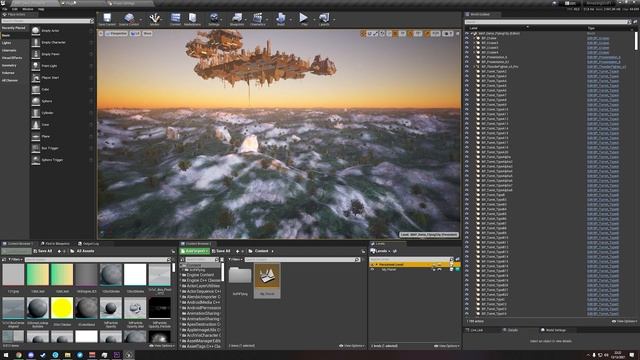Open Launch options dropdown arrow
640x360 pixels.
tap(334, 19)
